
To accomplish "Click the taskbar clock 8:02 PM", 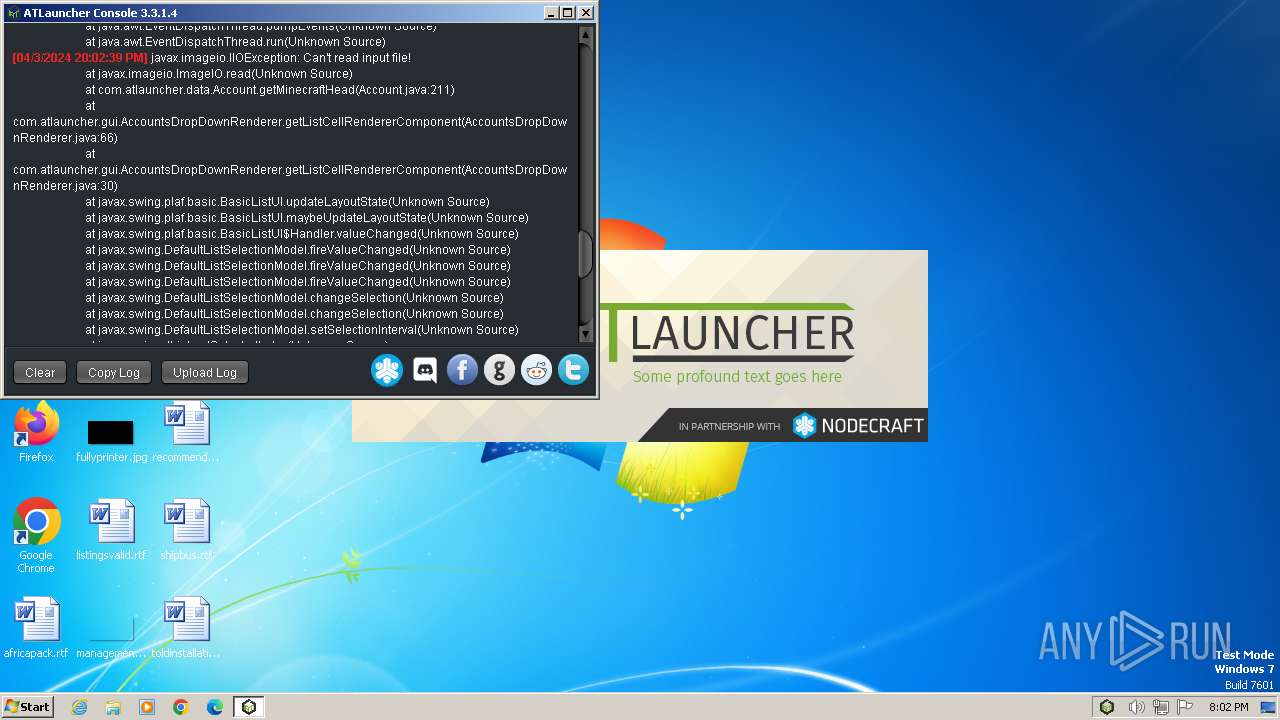I will (x=1228, y=707).
